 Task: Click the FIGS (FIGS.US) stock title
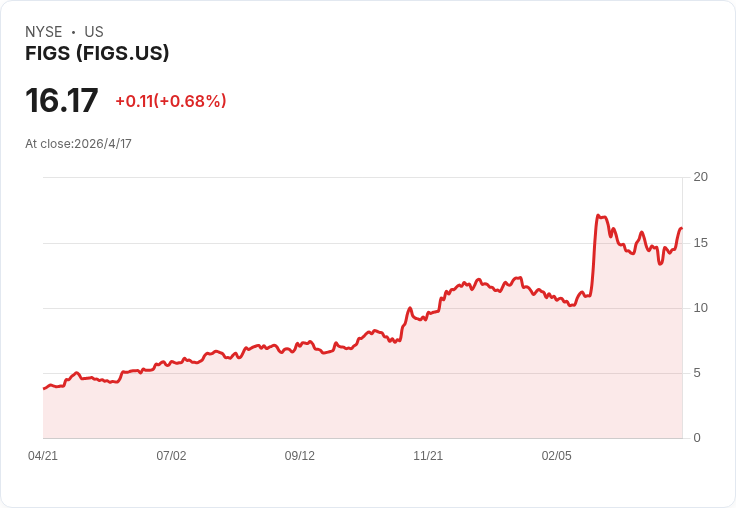97,53
